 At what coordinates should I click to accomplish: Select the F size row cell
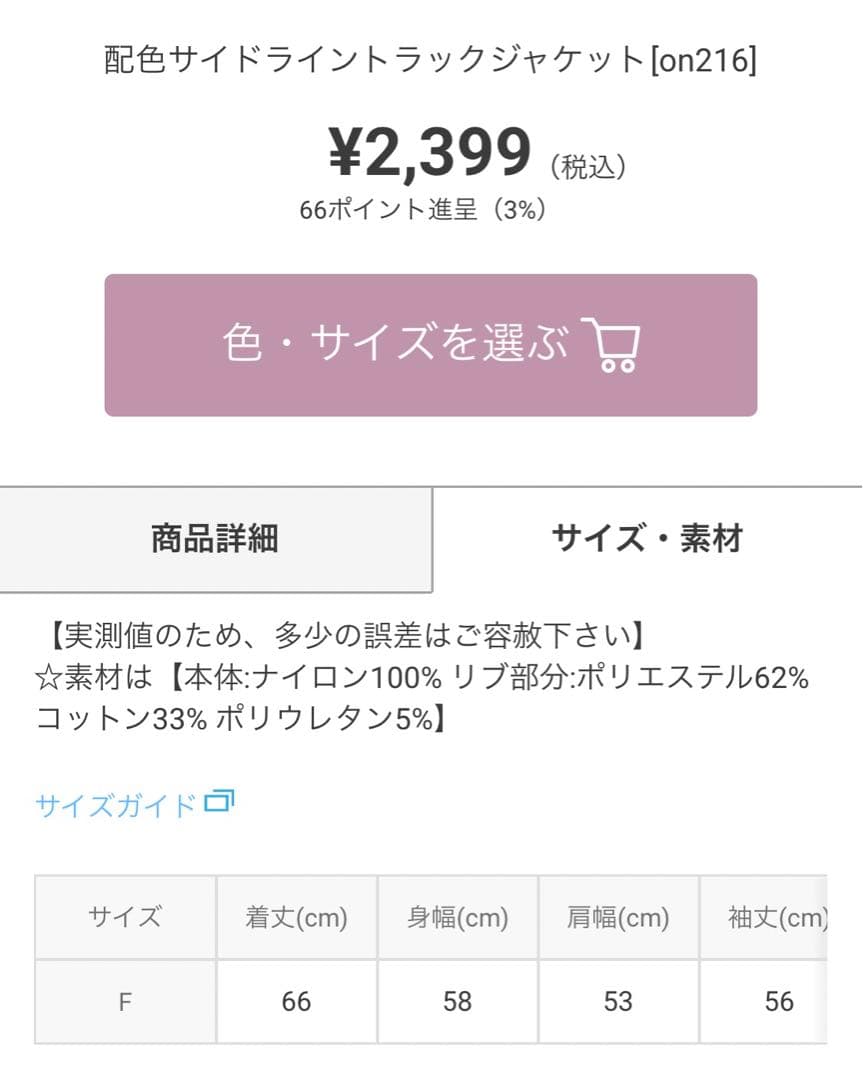coord(125,1002)
